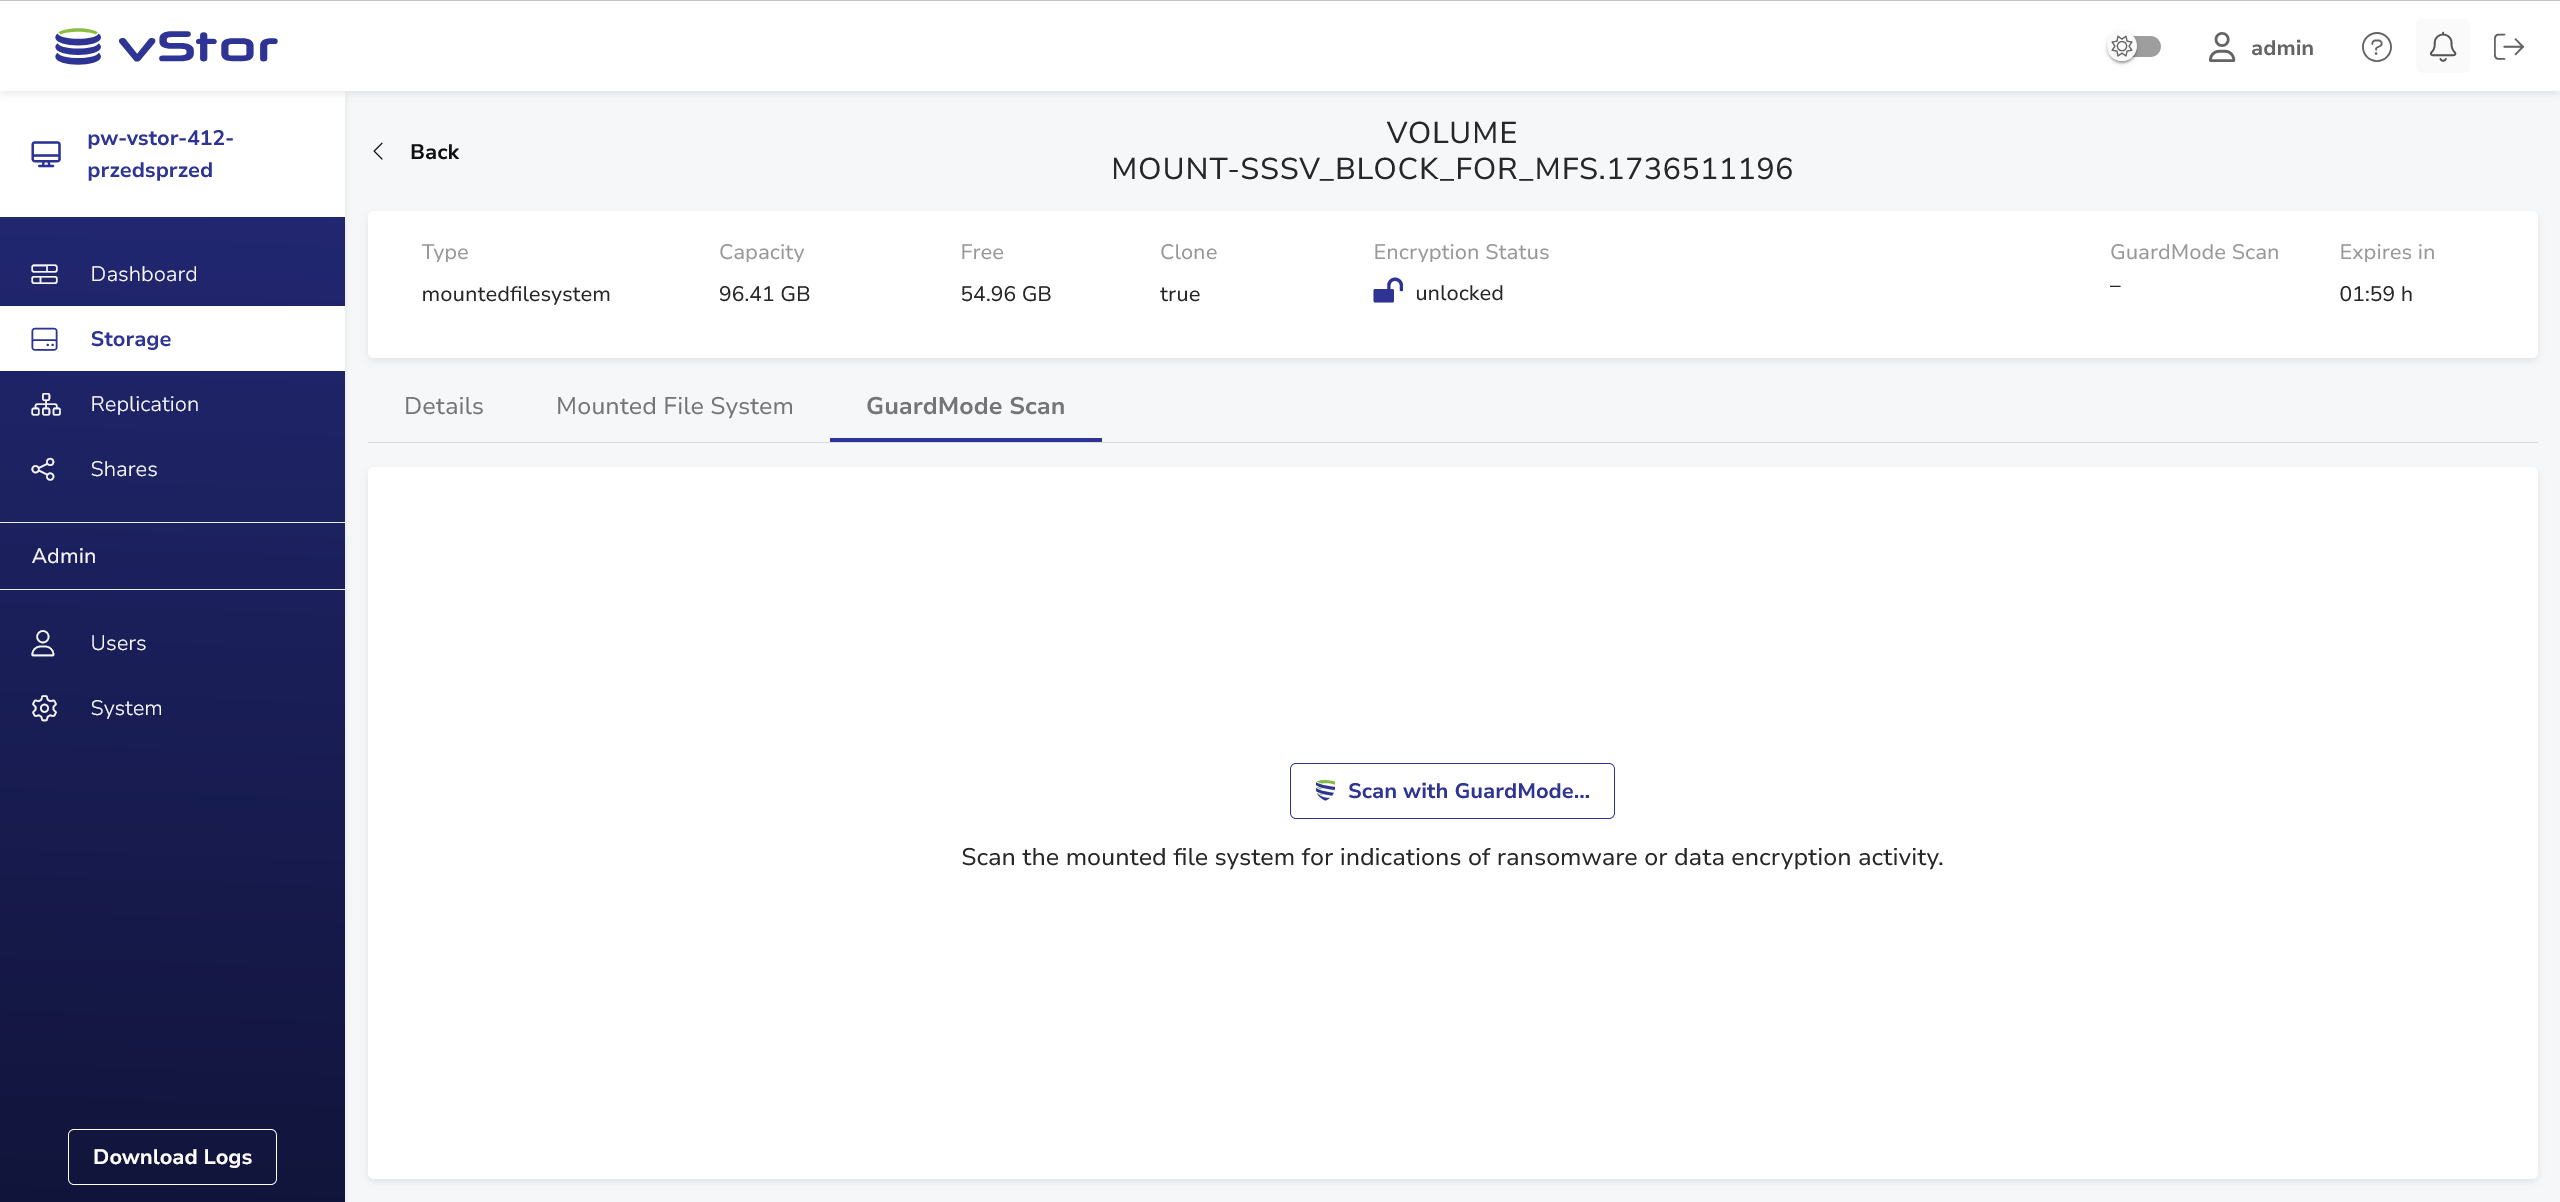2560x1202 pixels.
Task: Select the GuardMode Scan tab
Action: (x=965, y=406)
